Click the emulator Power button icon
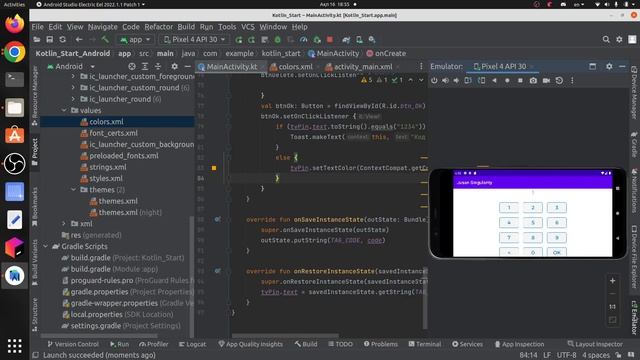 (x=434, y=80)
